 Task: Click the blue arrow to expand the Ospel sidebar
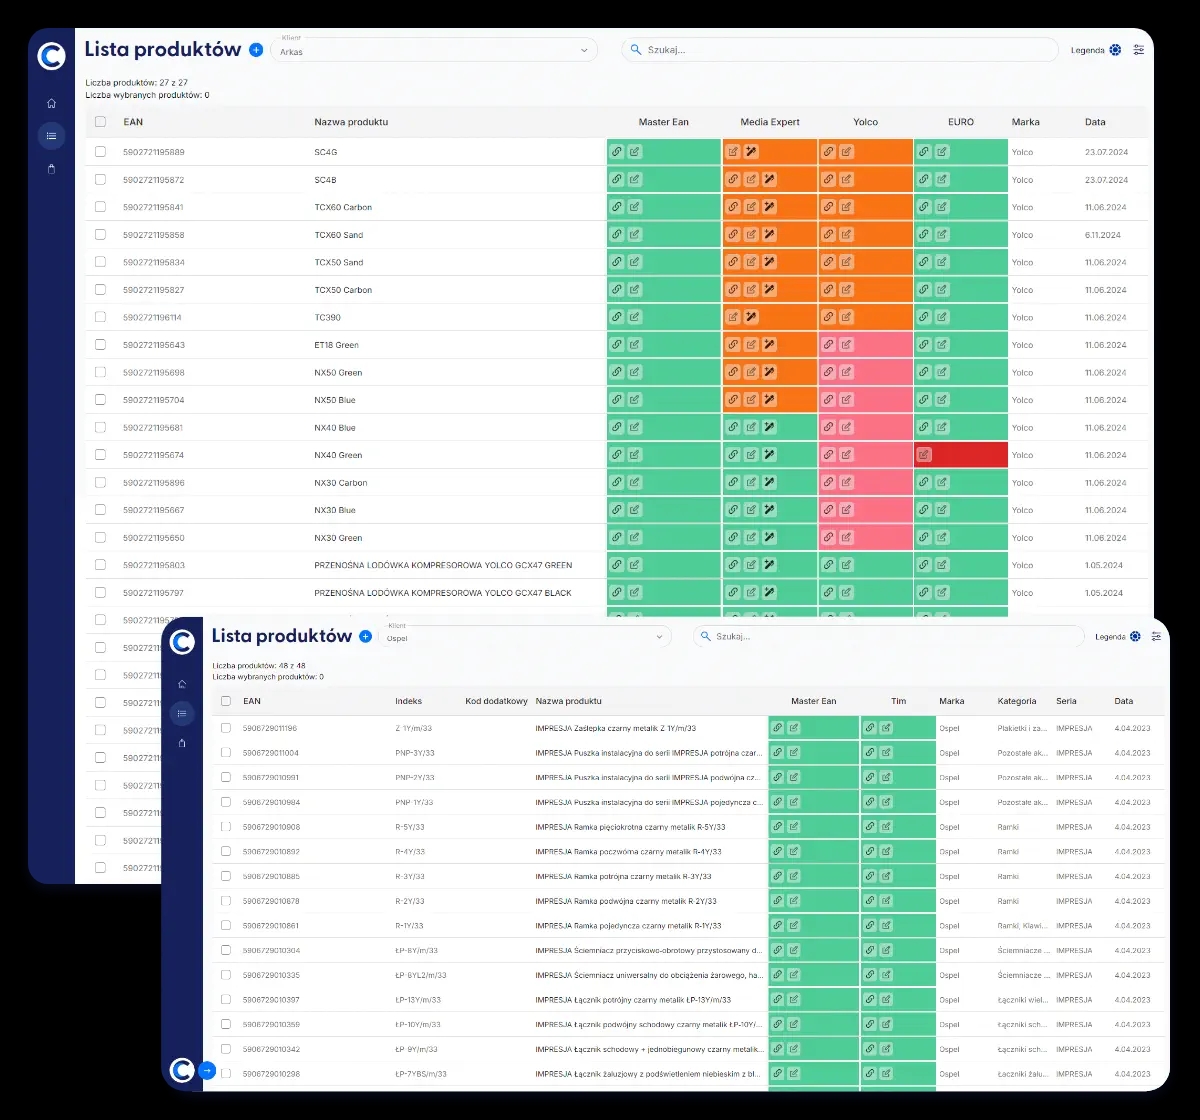click(x=207, y=1070)
